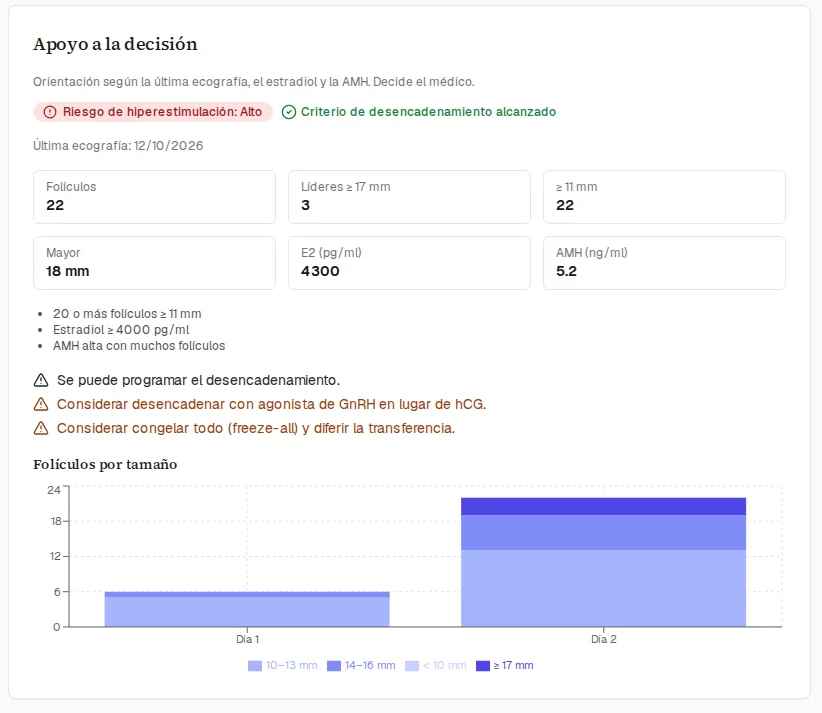The image size is (822, 713).
Task: Click bullet '20 o más folículos ≥ 11 mm'
Action: coord(127,314)
